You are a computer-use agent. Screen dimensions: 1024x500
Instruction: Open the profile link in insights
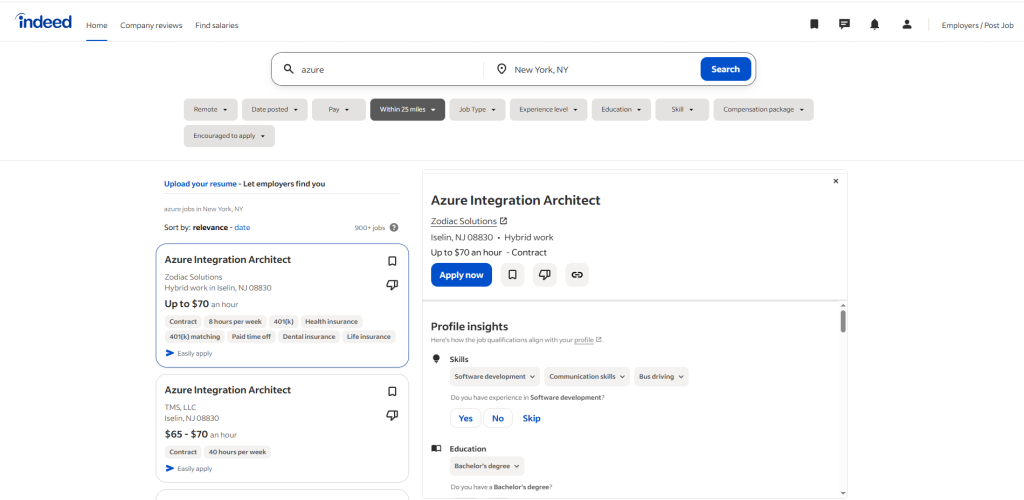click(584, 340)
